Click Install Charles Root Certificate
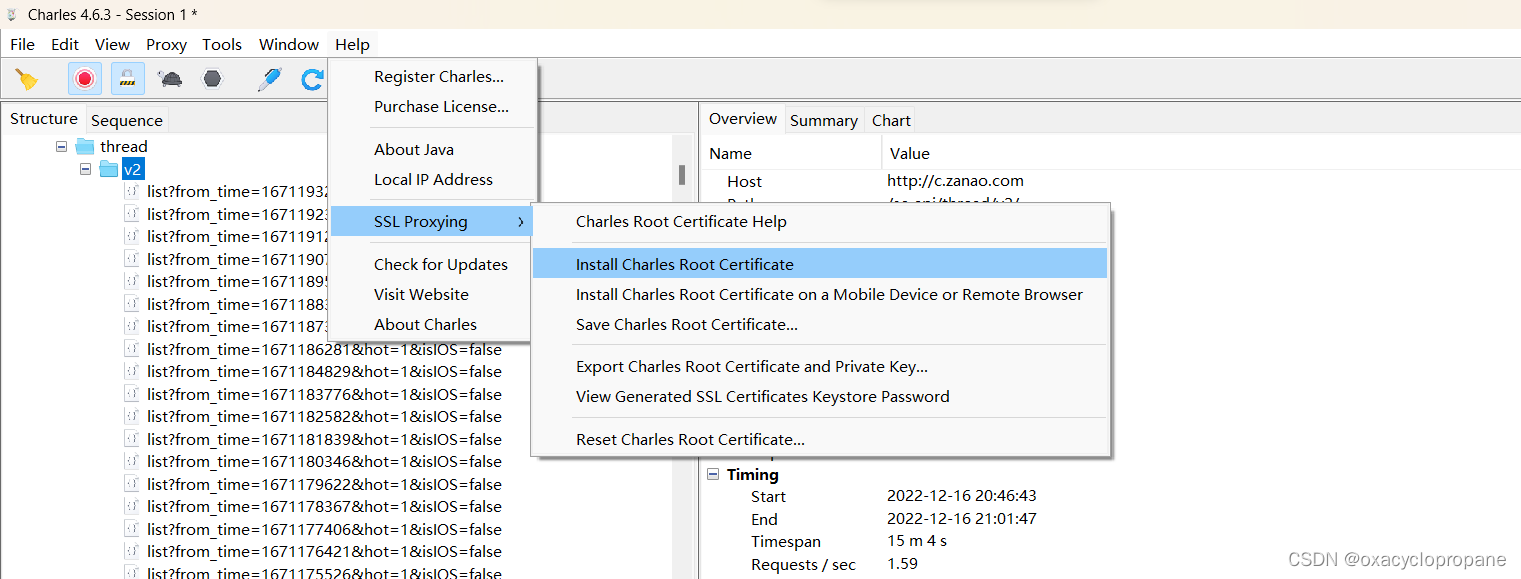Viewport: 1521px width, 579px height. tap(820, 265)
